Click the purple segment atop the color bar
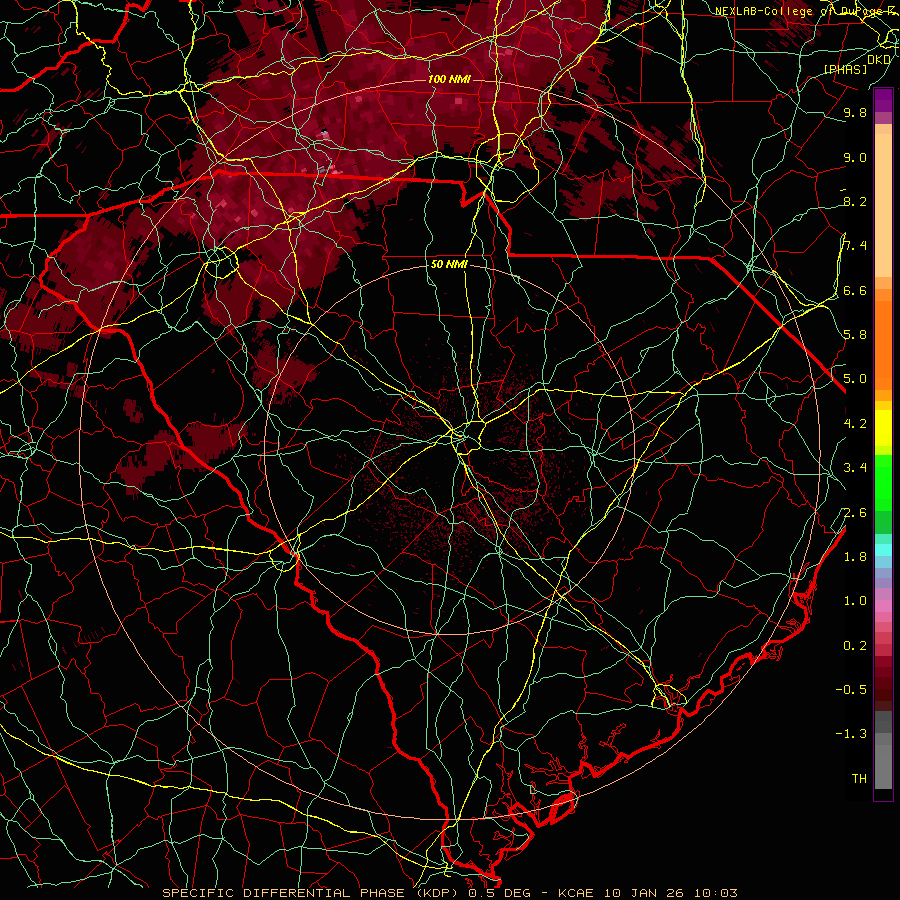This screenshot has height=900, width=900. 883,100
